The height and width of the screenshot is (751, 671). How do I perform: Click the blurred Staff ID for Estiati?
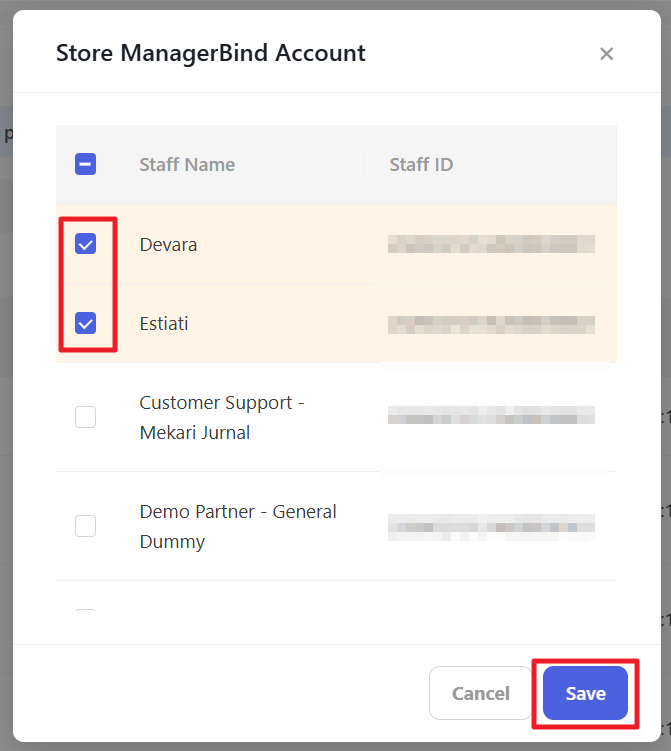click(491, 324)
